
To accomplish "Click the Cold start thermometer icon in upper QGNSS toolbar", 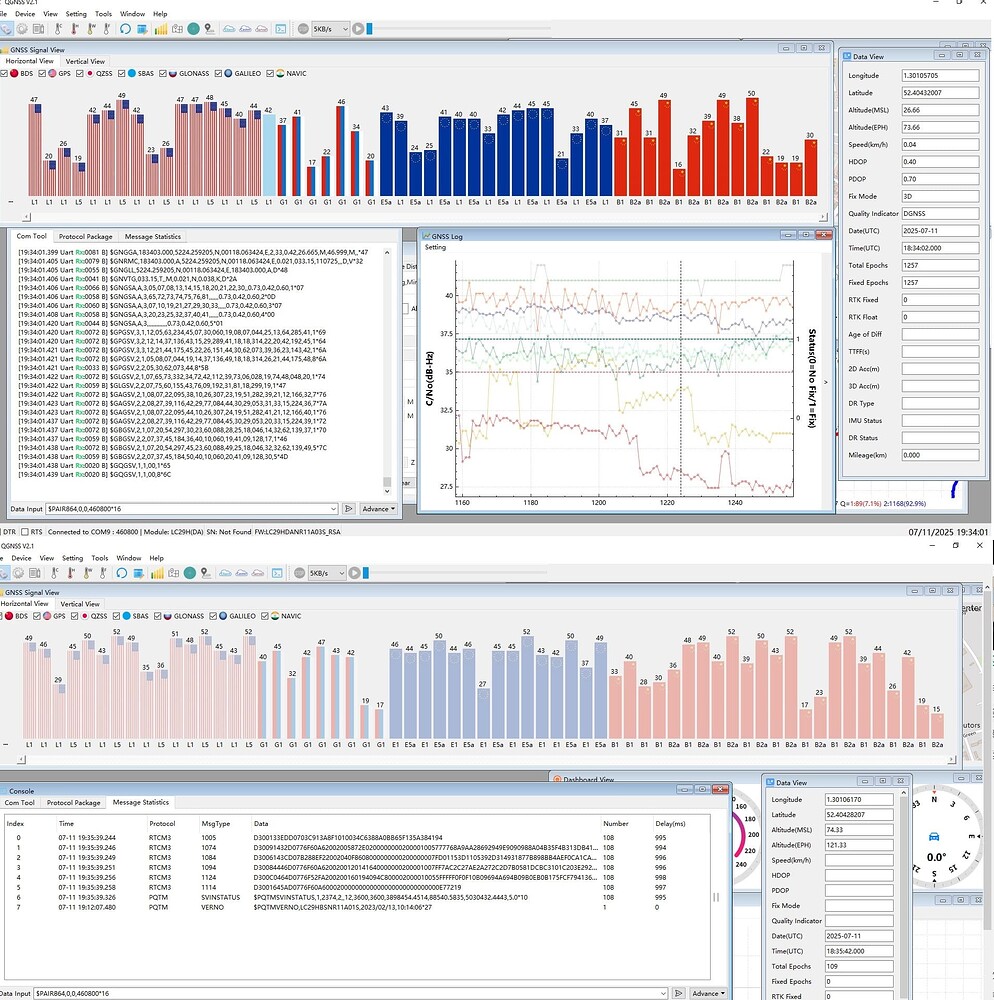I will point(58,29).
